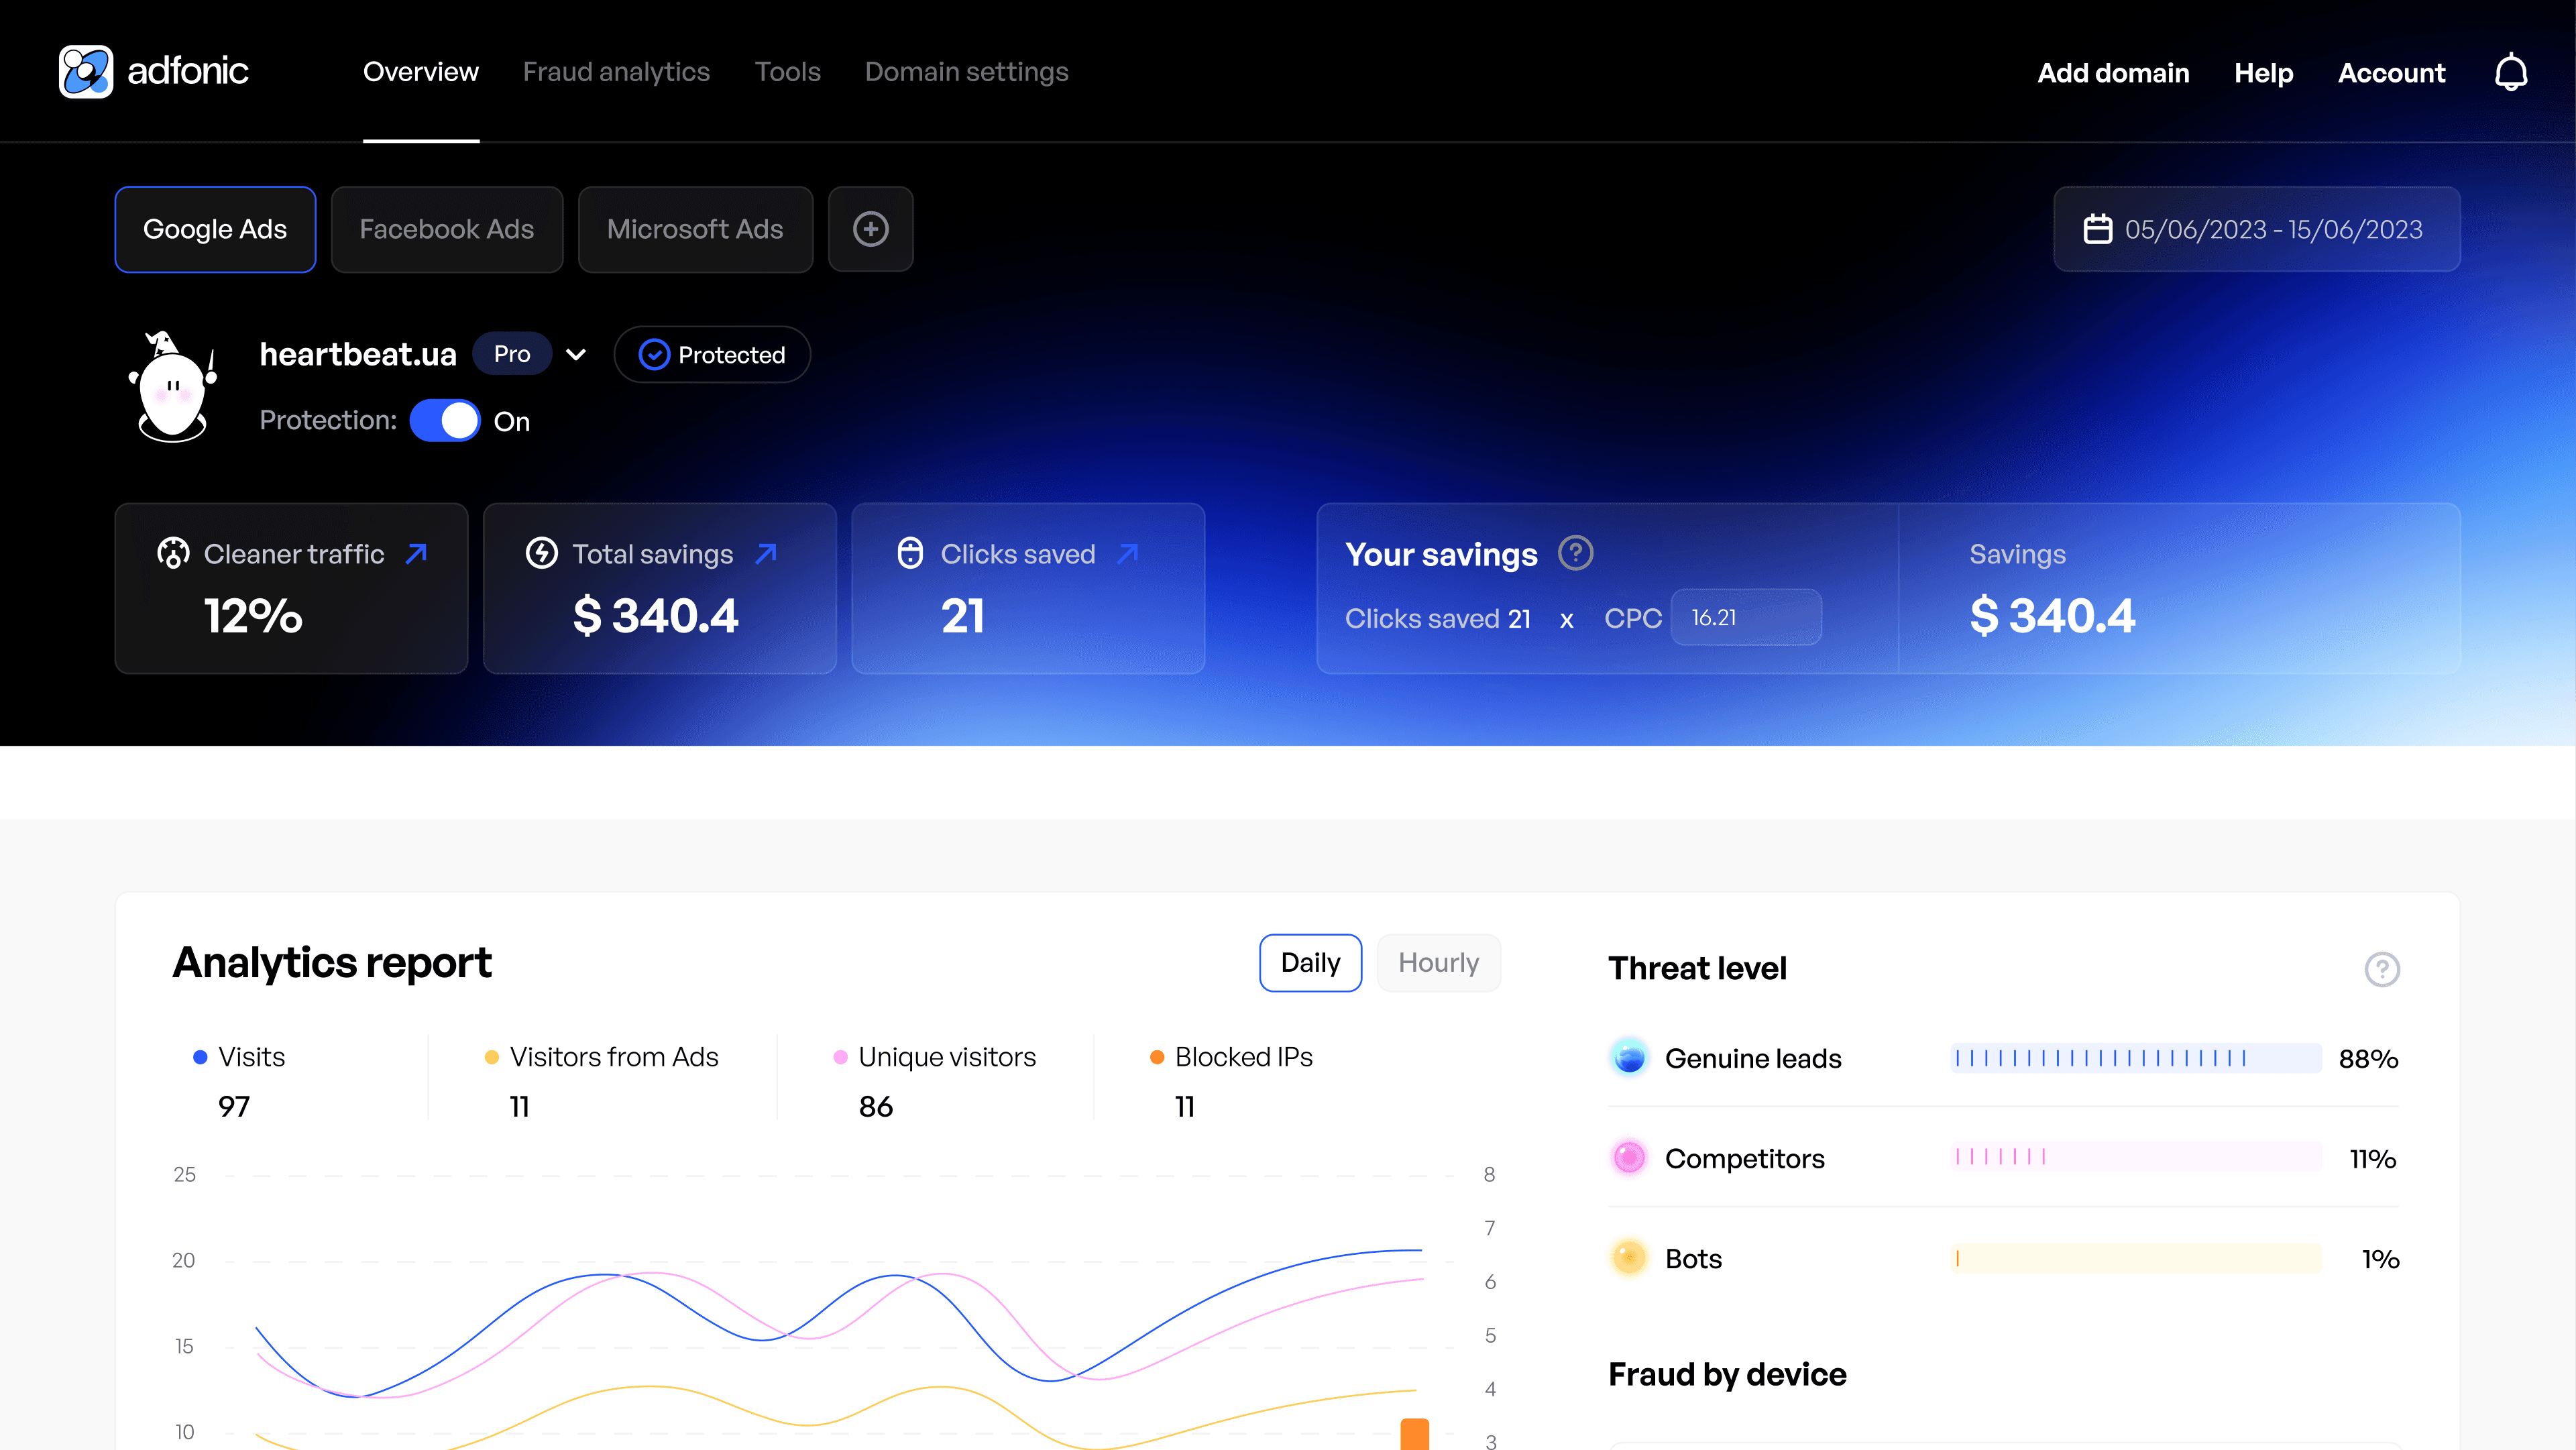The height and width of the screenshot is (1450, 2576).
Task: Click the Fraud by device heading
Action: point(1727,1374)
